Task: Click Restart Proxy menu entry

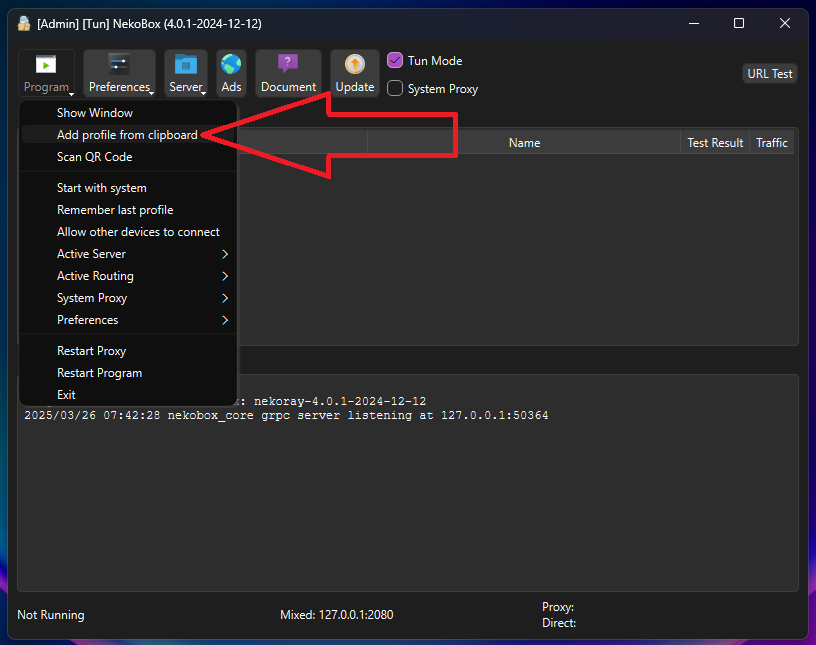Action: [128, 351]
